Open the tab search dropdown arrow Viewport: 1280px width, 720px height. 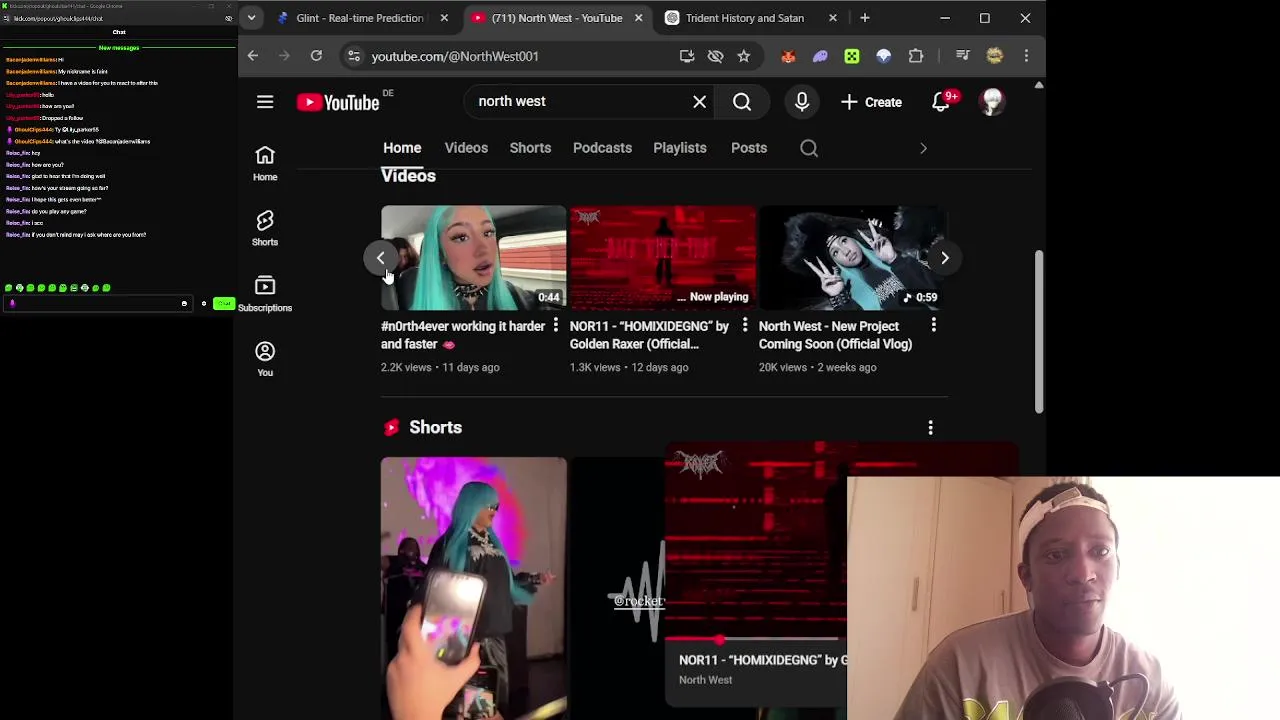tap(251, 18)
